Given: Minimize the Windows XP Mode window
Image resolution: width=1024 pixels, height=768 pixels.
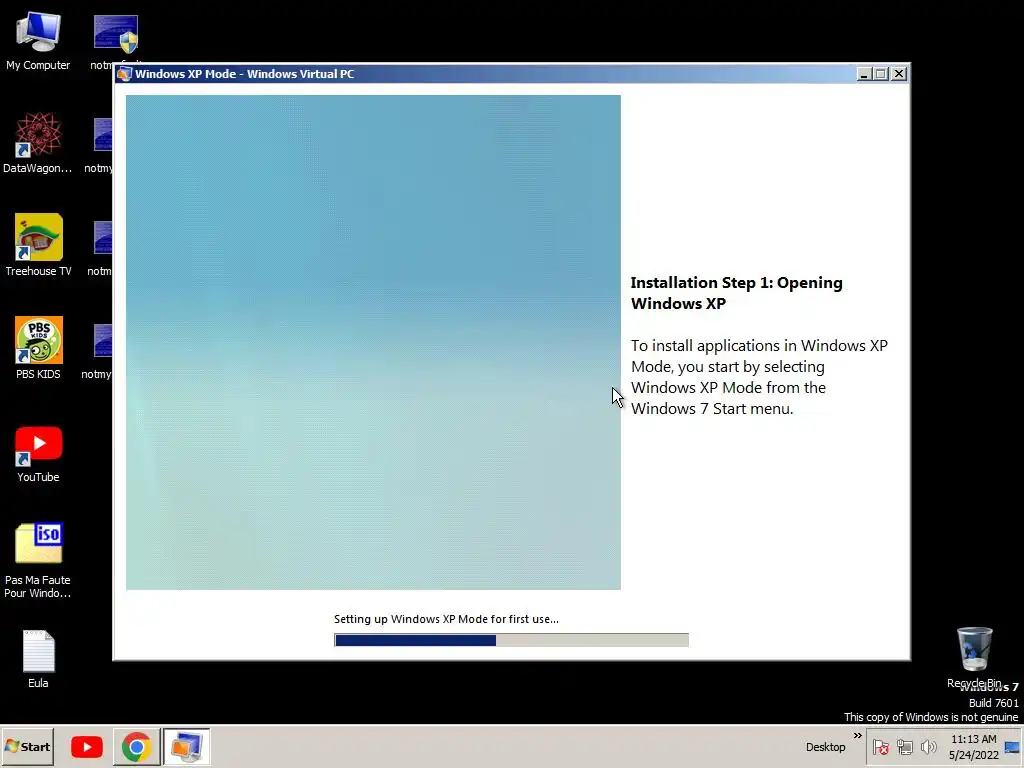Looking at the screenshot, I should [864, 74].
